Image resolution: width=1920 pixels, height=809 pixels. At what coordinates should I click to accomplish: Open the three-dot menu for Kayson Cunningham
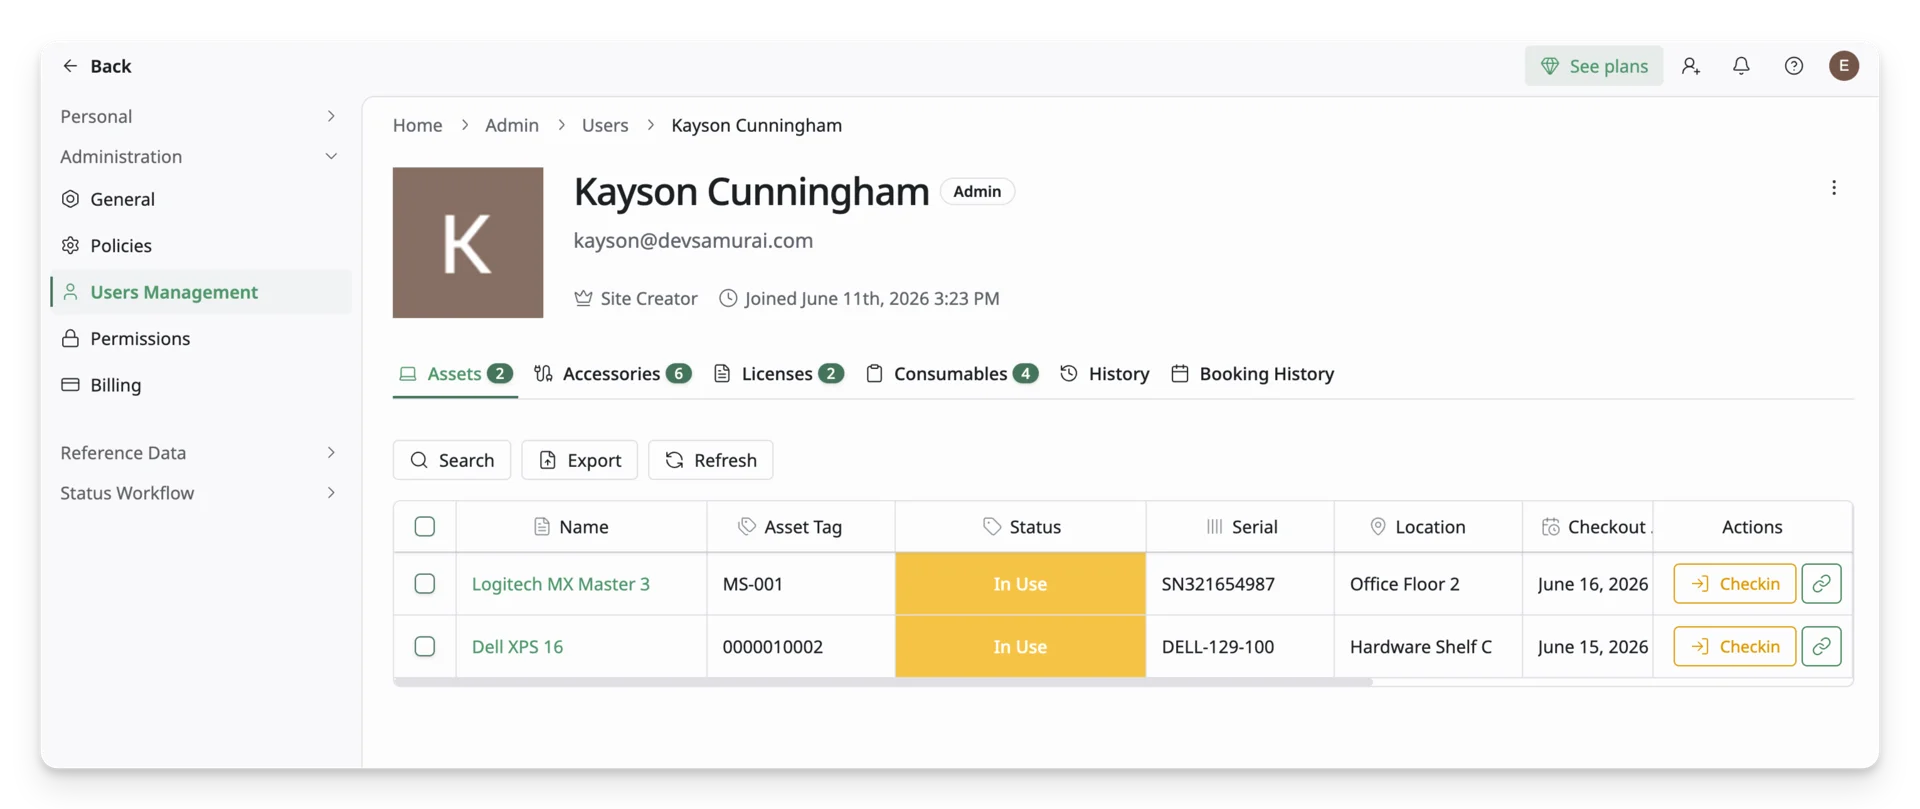tap(1834, 188)
